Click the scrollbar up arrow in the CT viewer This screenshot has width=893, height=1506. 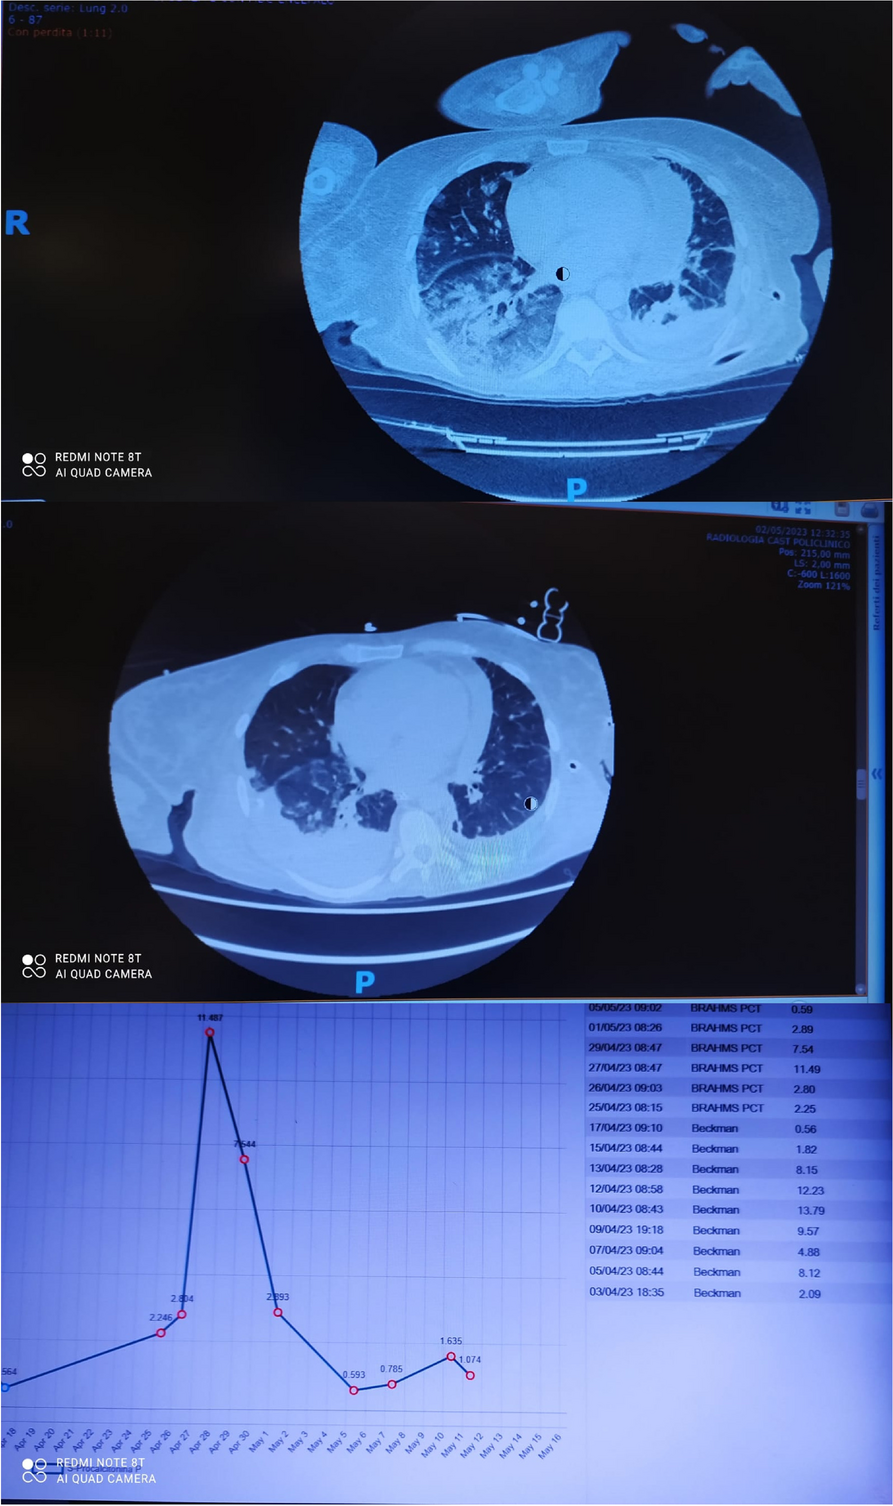point(860,527)
